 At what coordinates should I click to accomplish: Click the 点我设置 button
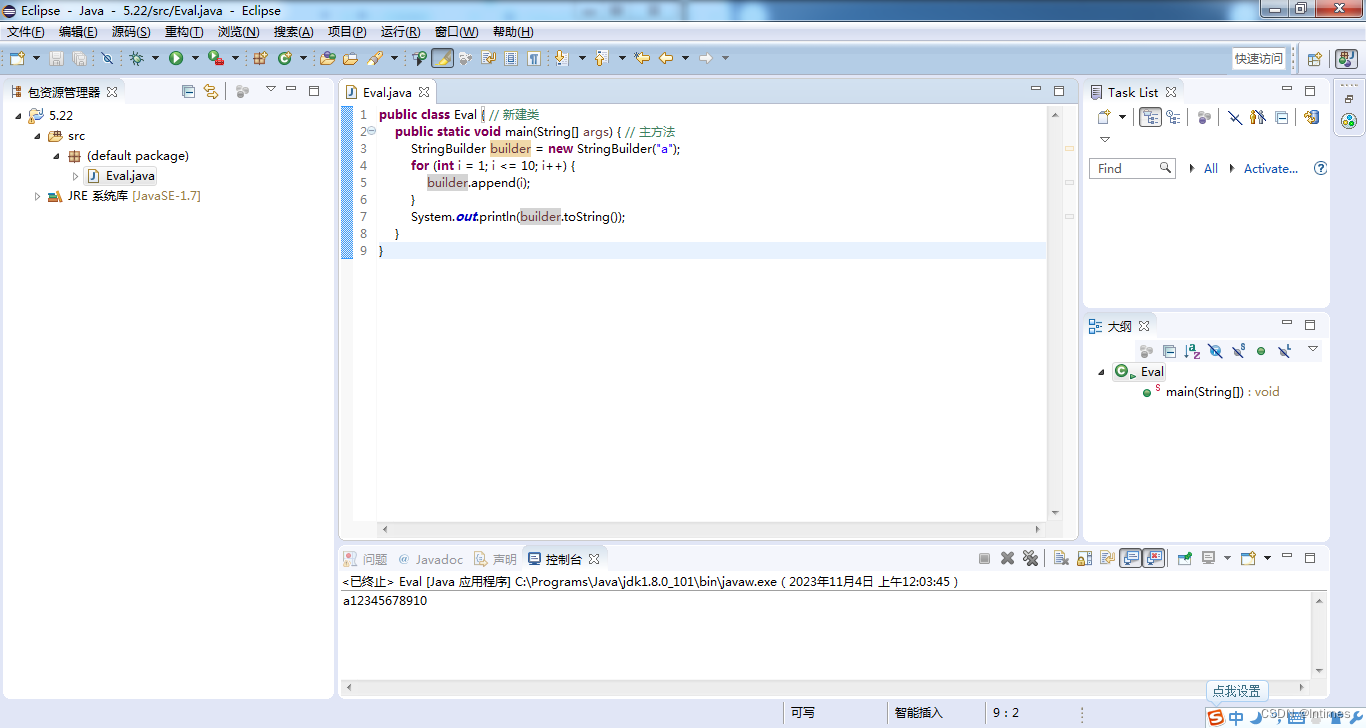1237,691
